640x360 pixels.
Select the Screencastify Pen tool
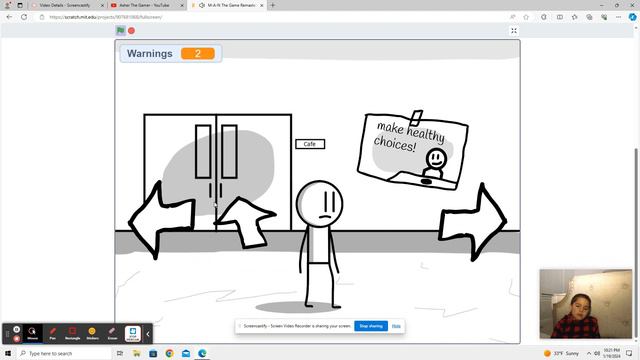(x=53, y=333)
